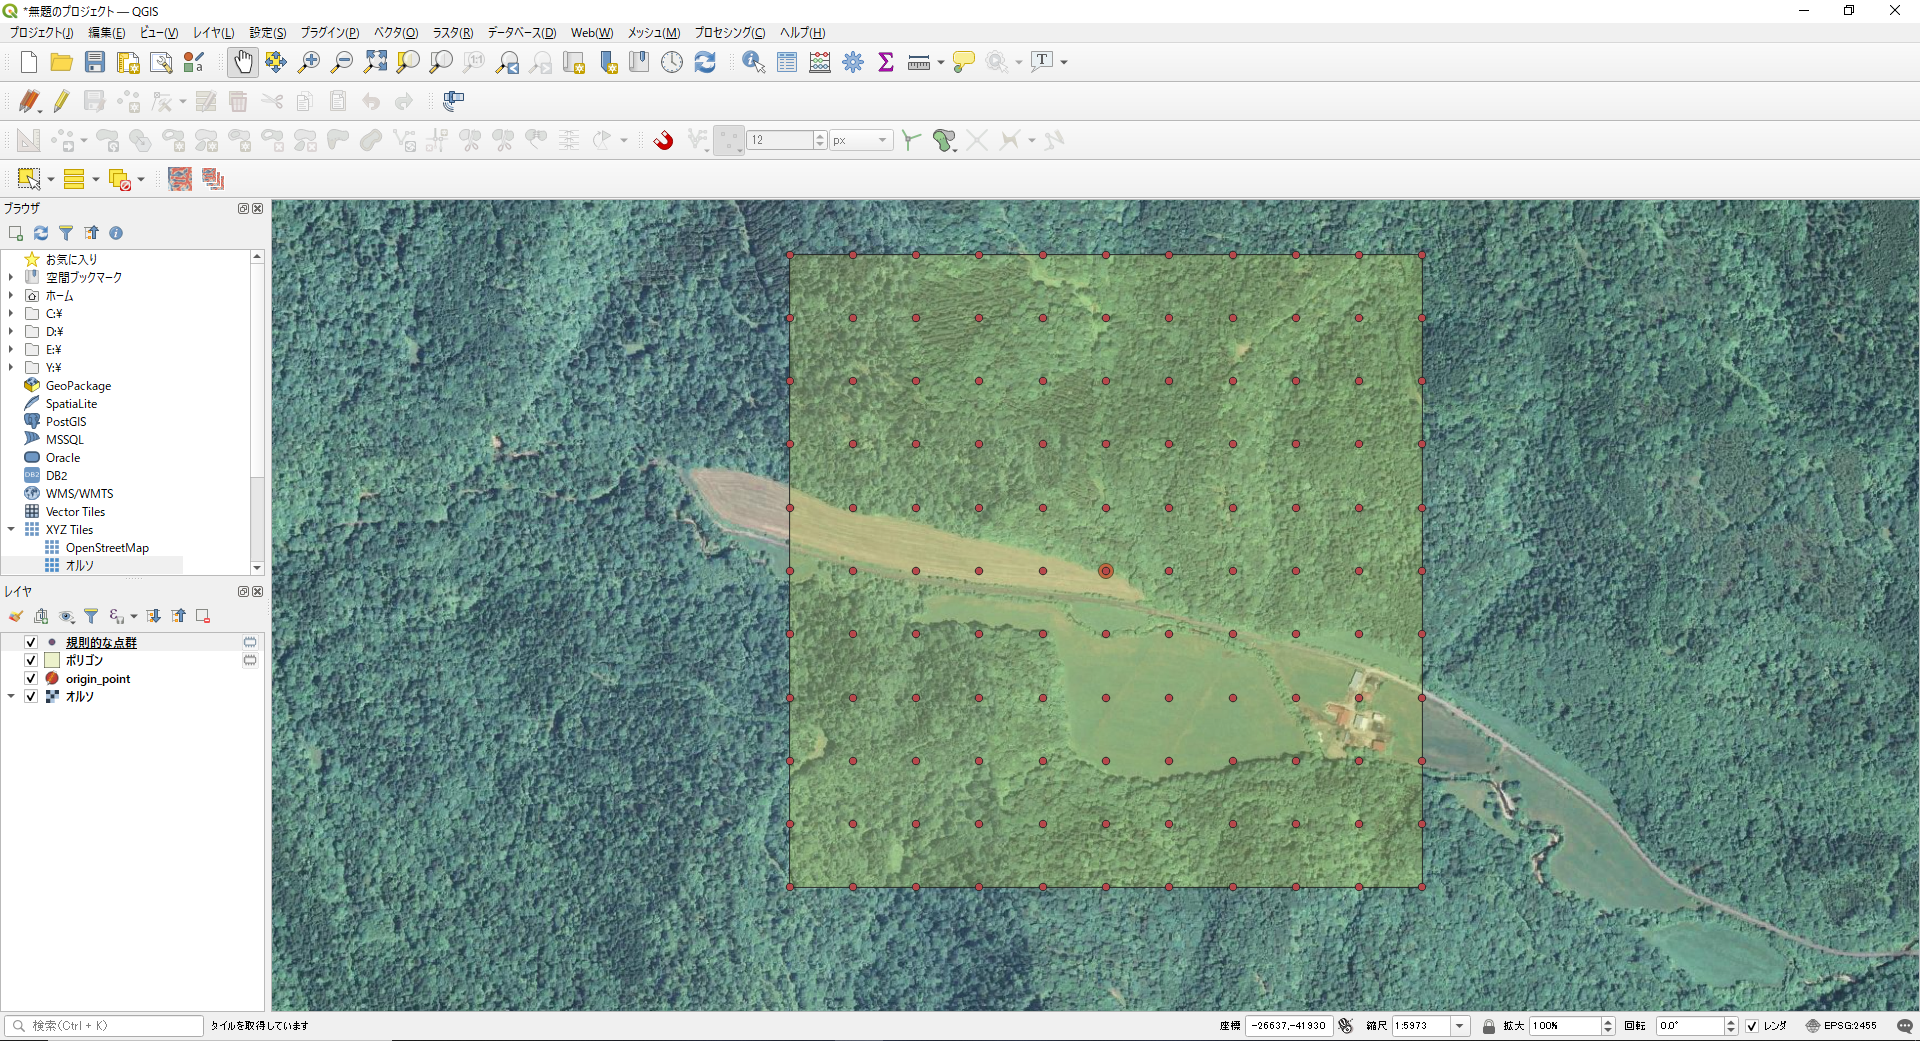
Task: Open the Field Calculator abacus icon
Action: tap(820, 62)
